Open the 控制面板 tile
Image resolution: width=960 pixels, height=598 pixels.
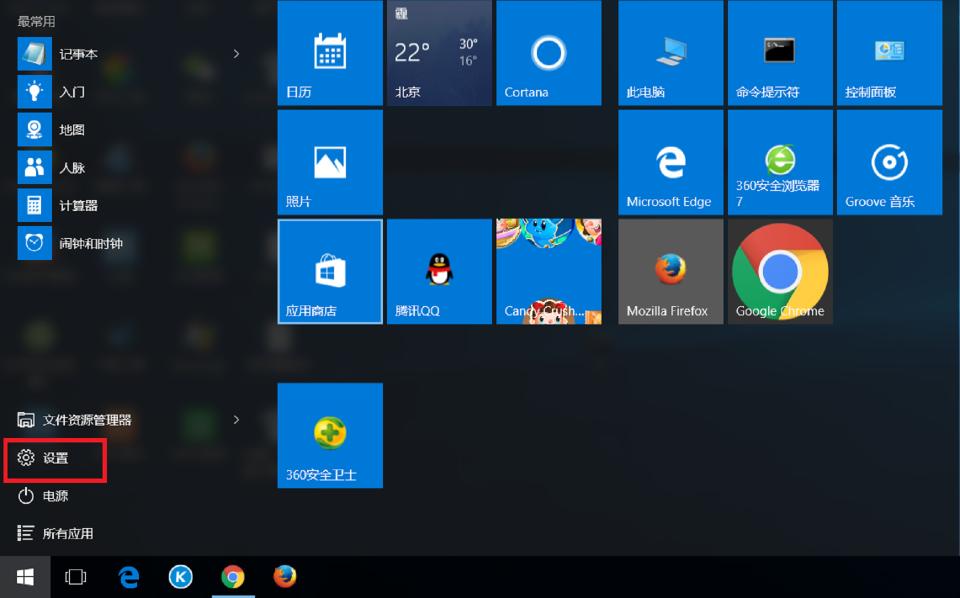[889, 53]
